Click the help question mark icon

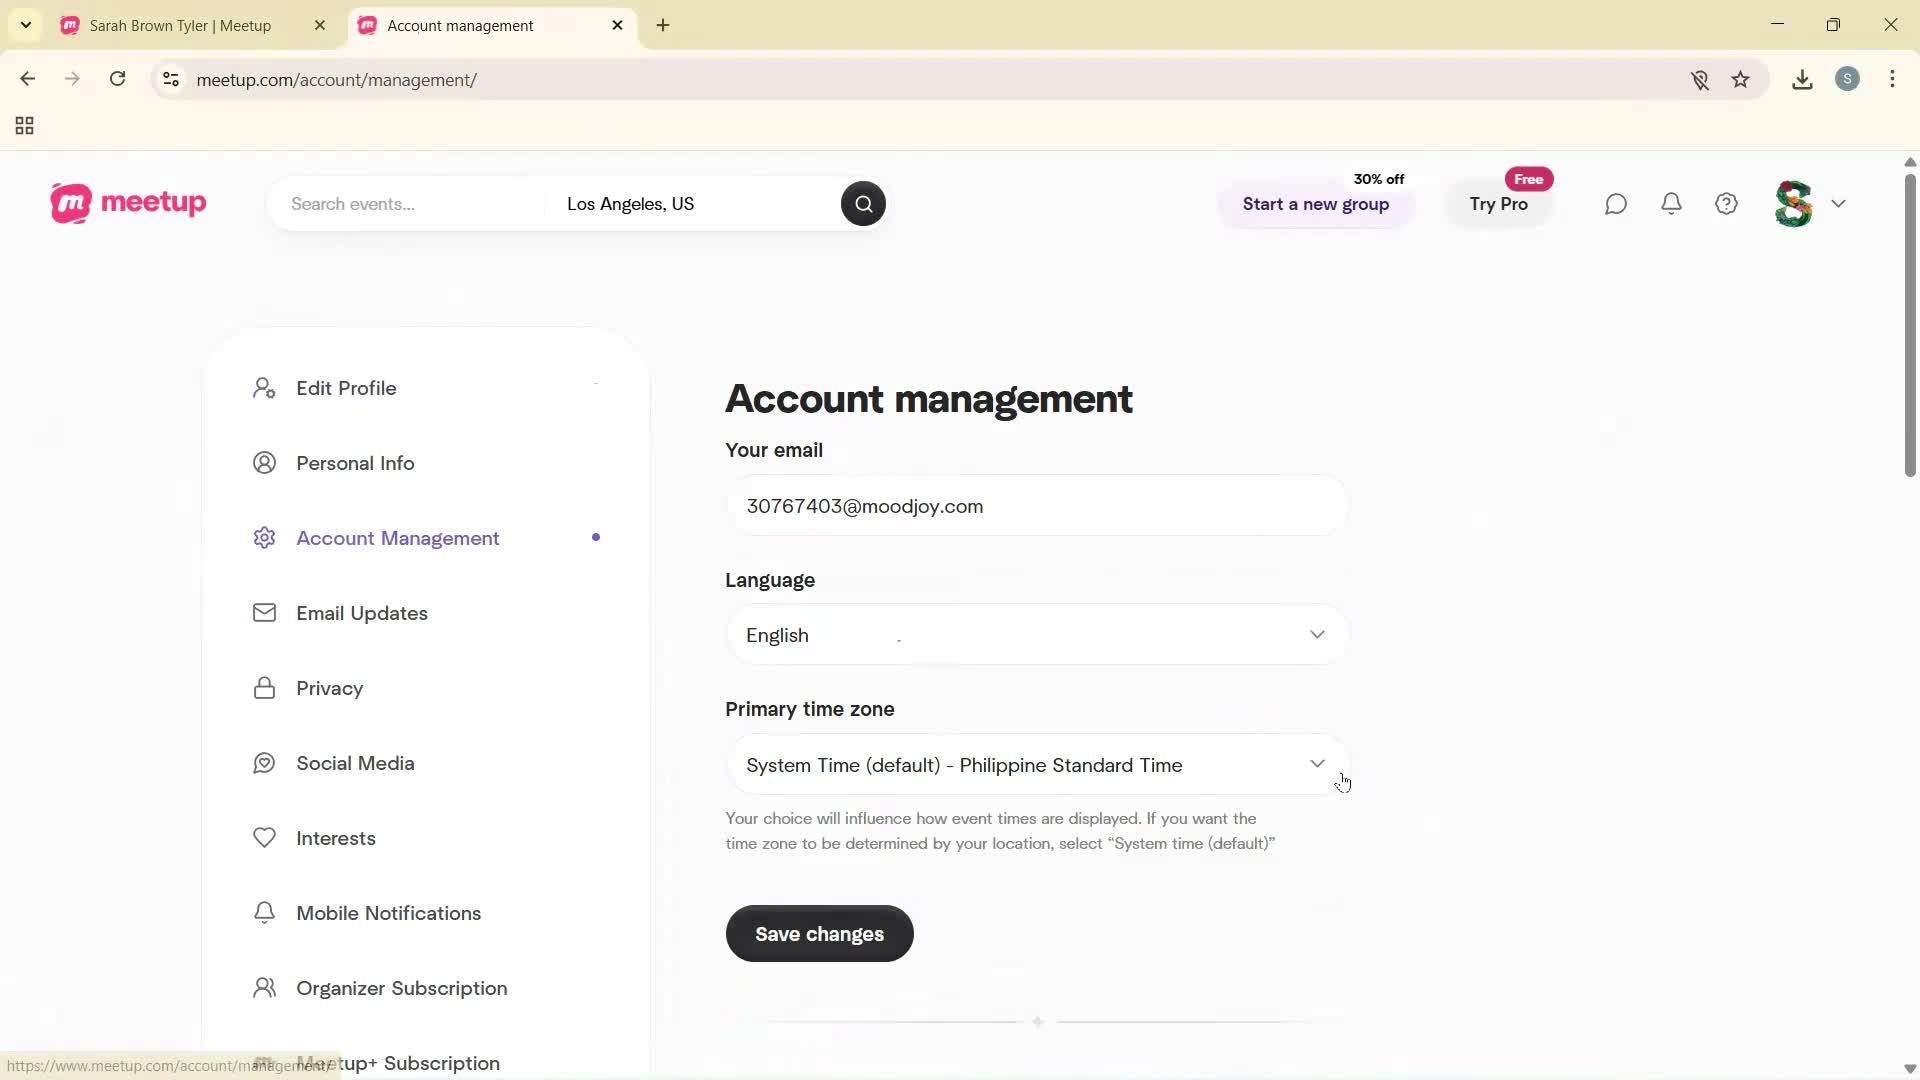click(x=1725, y=203)
